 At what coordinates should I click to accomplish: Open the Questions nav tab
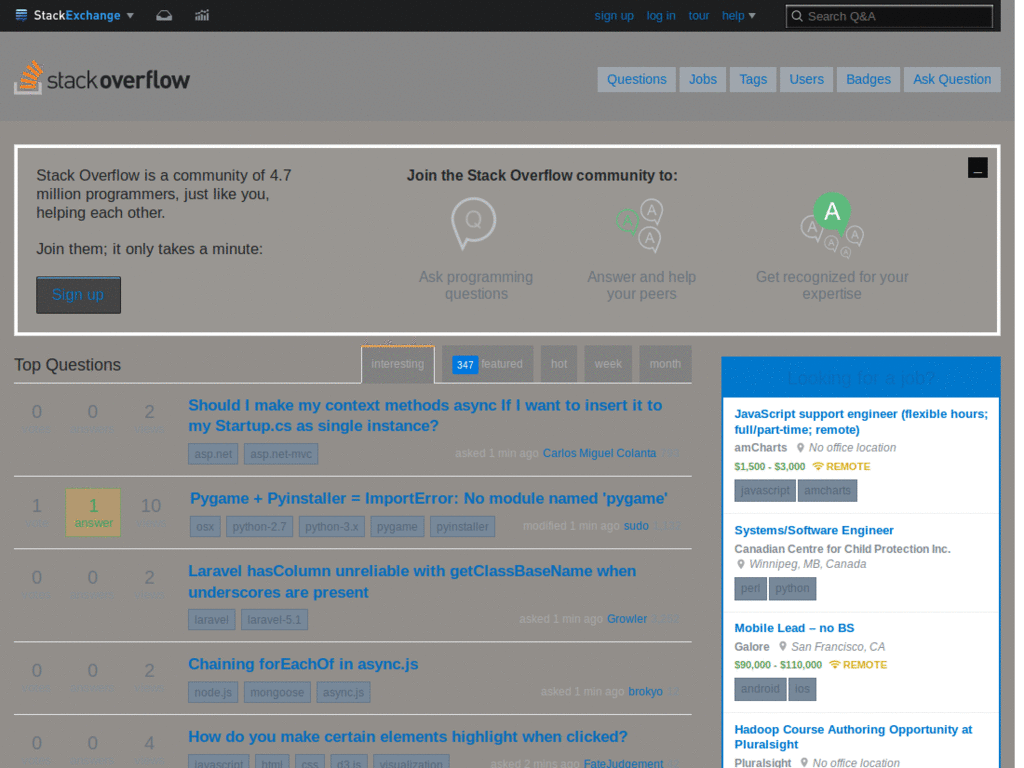coord(636,79)
